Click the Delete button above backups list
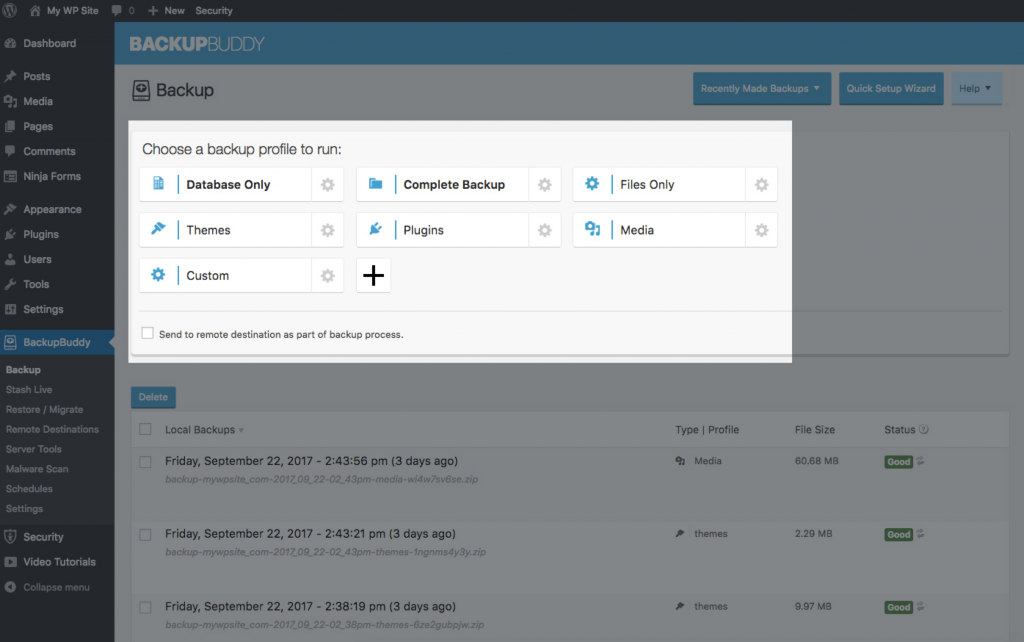The width and height of the screenshot is (1024, 642). pyautogui.click(x=153, y=397)
